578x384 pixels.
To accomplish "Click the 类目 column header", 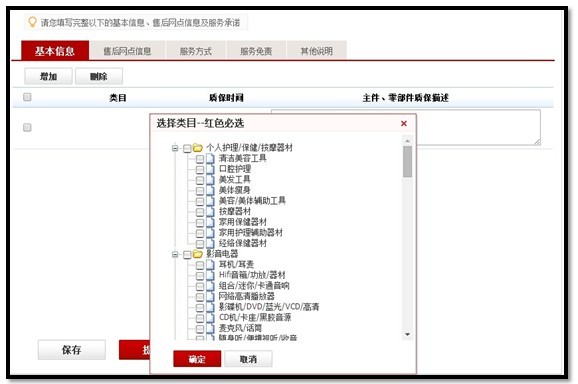I will pos(118,98).
